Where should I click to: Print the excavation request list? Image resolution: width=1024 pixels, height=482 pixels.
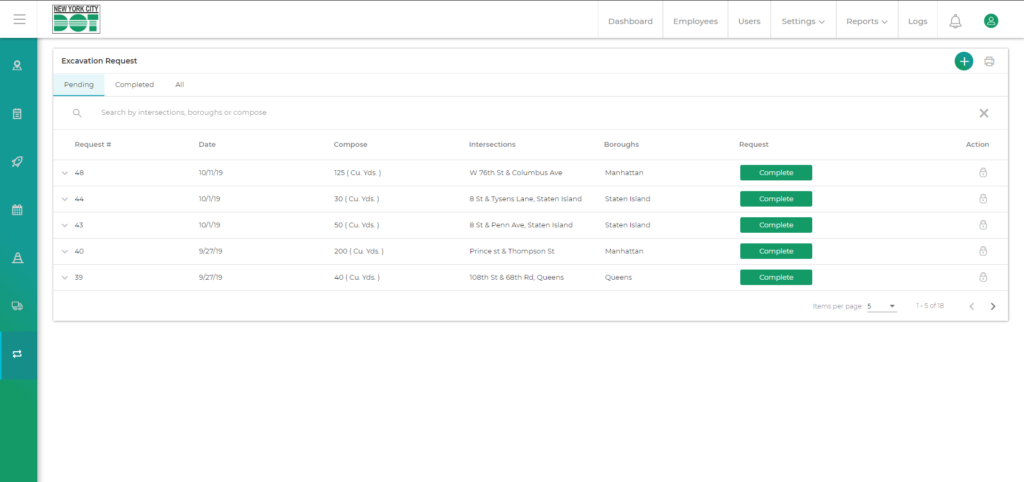pyautogui.click(x=989, y=61)
